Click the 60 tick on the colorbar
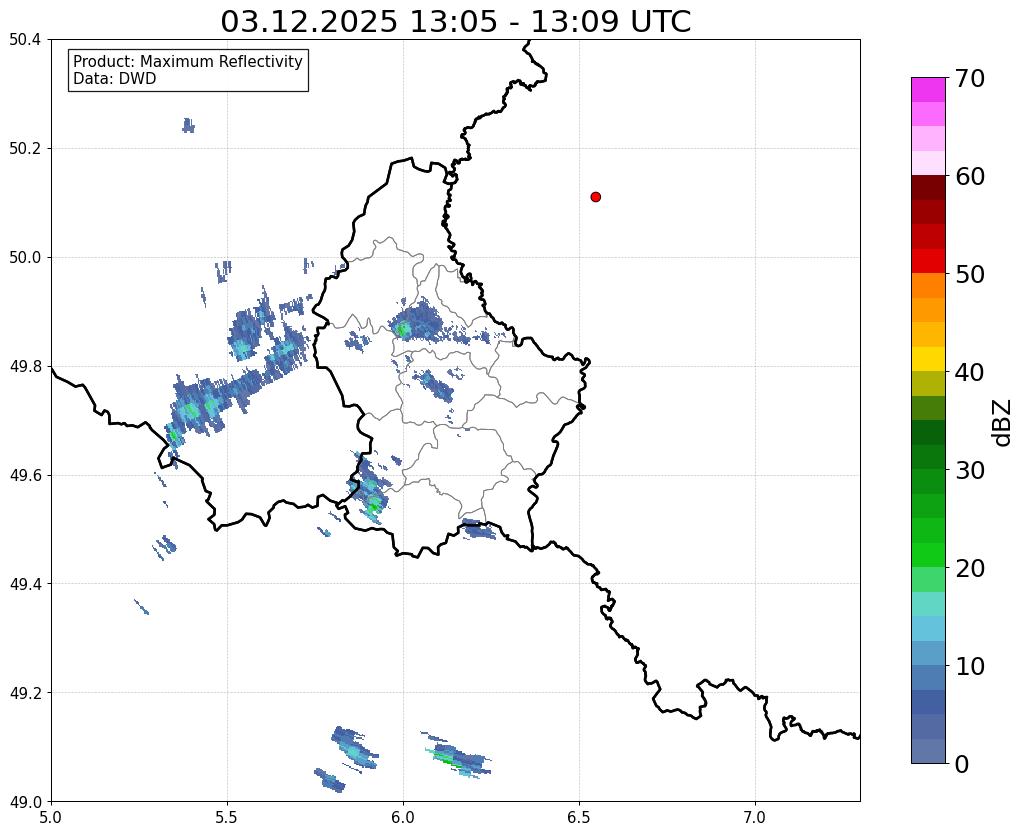 (970, 176)
